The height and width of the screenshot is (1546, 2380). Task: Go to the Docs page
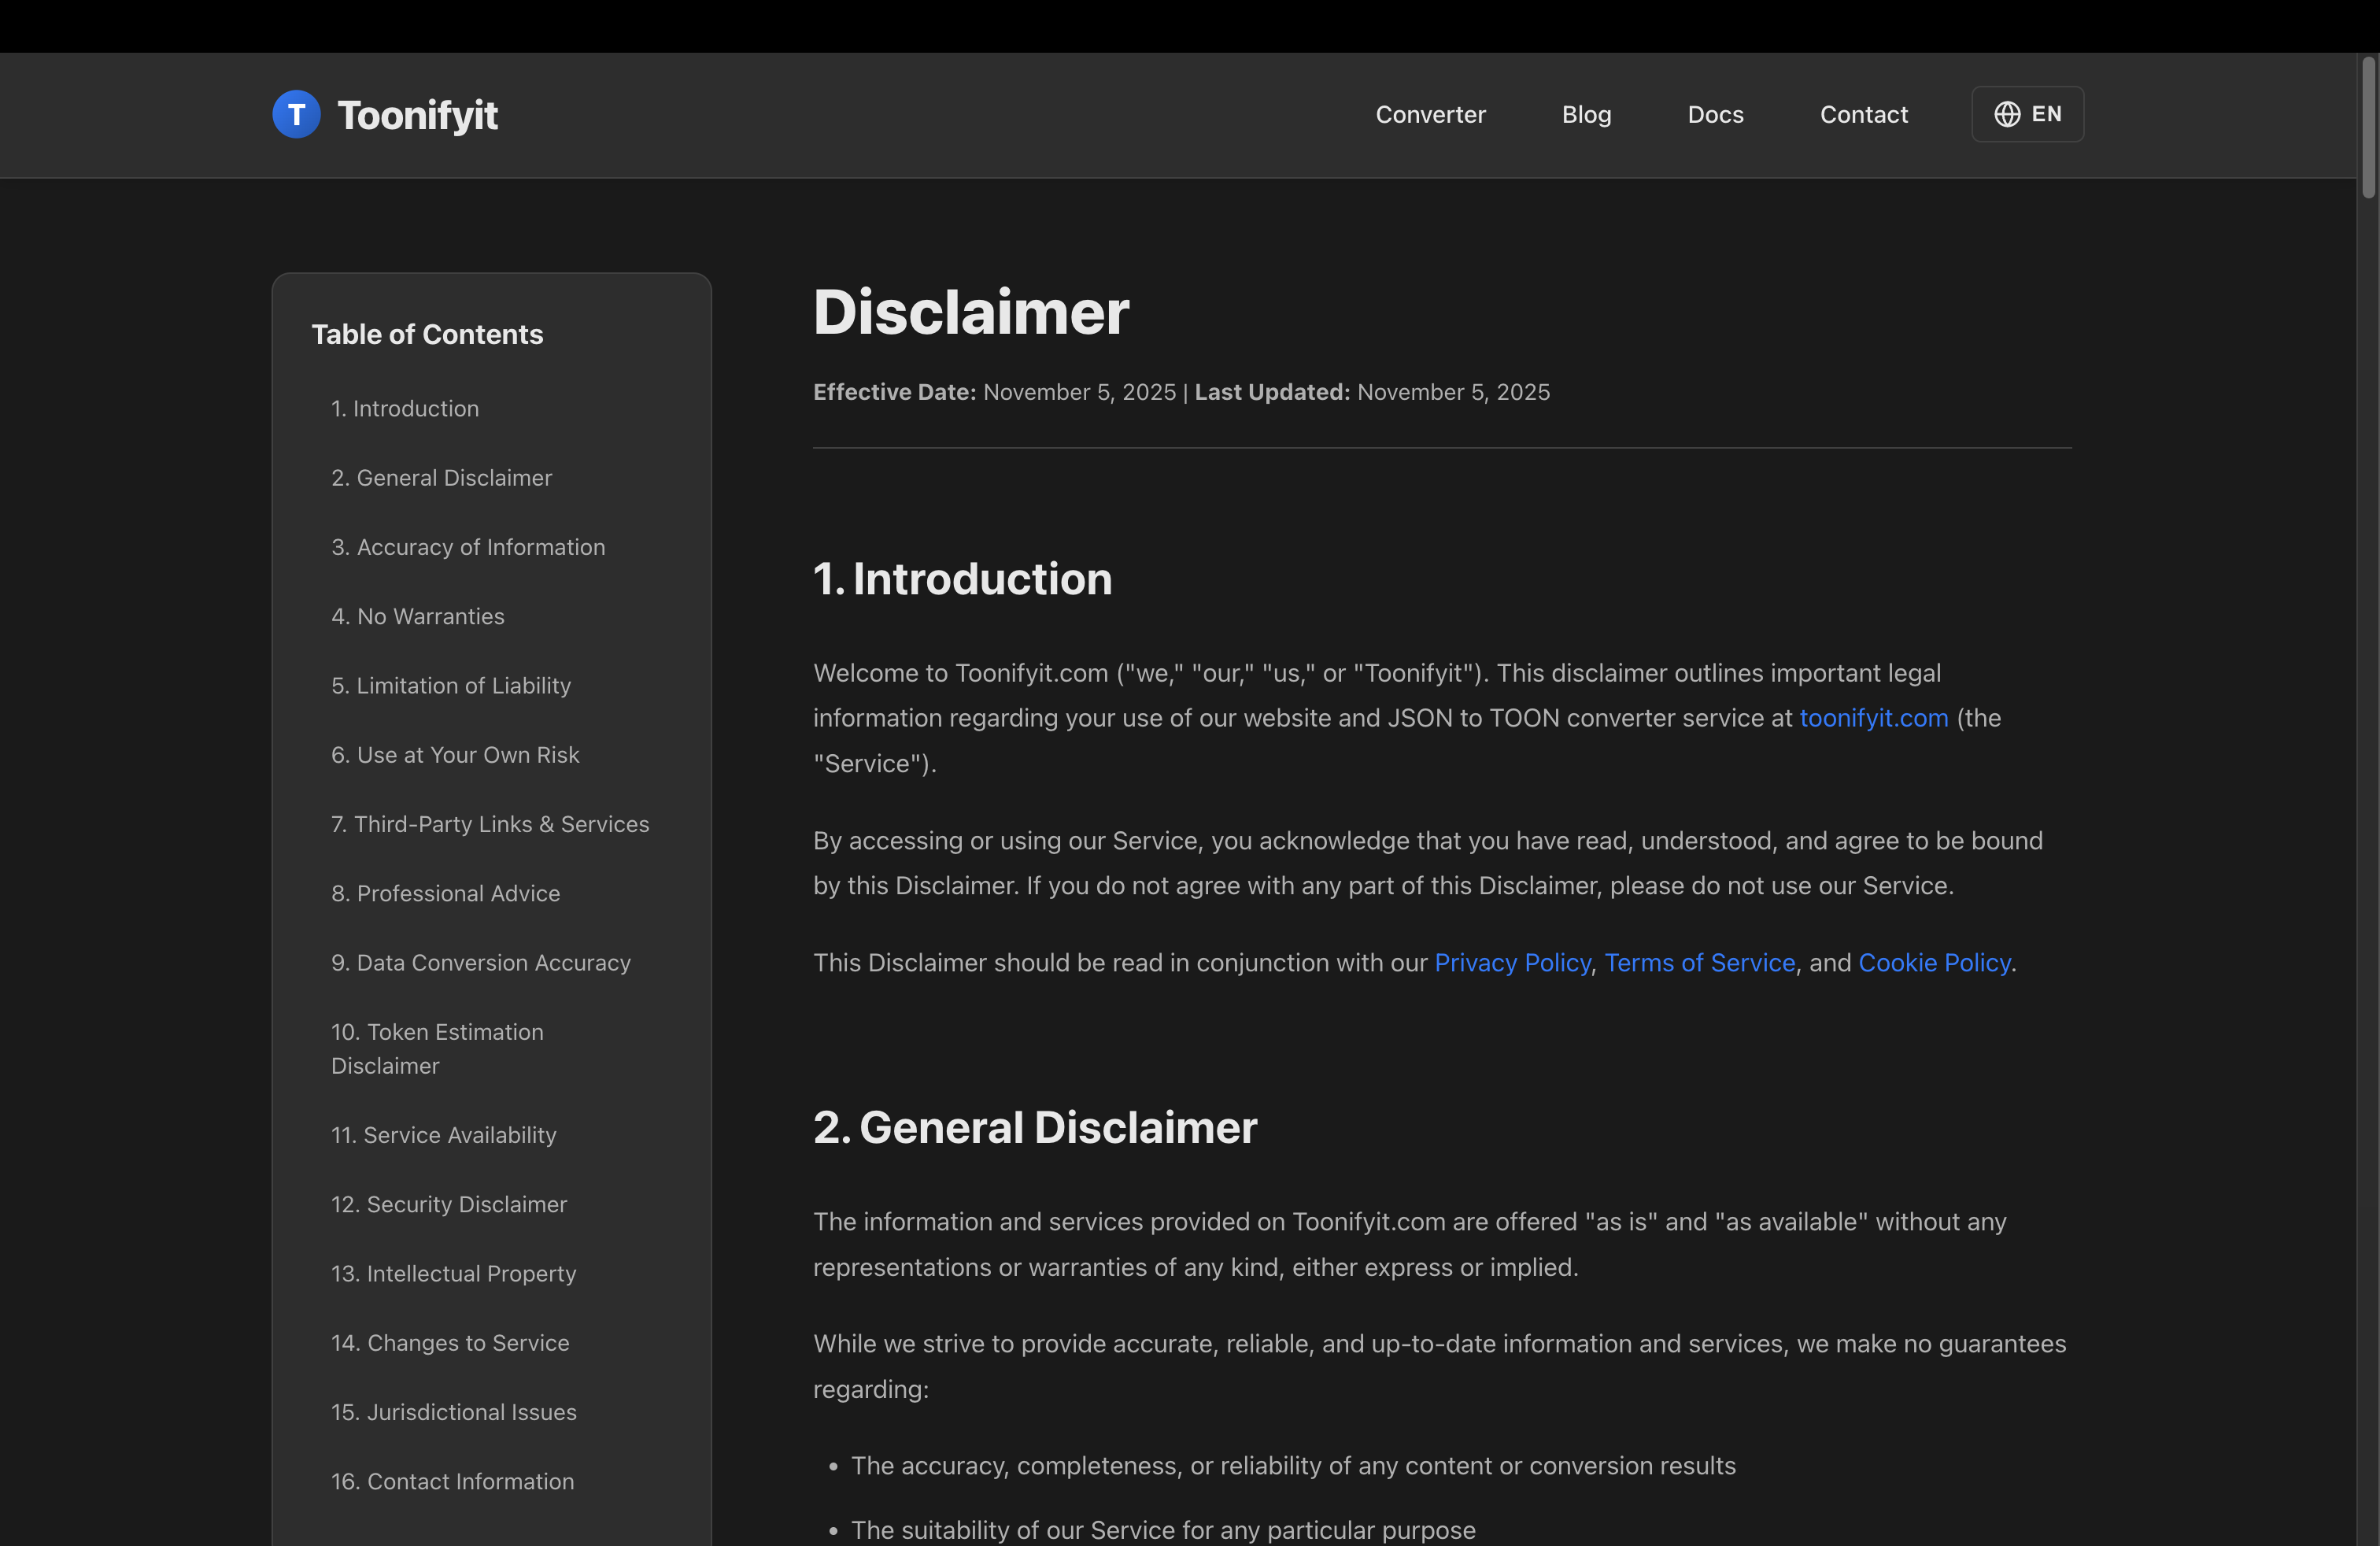point(1715,114)
